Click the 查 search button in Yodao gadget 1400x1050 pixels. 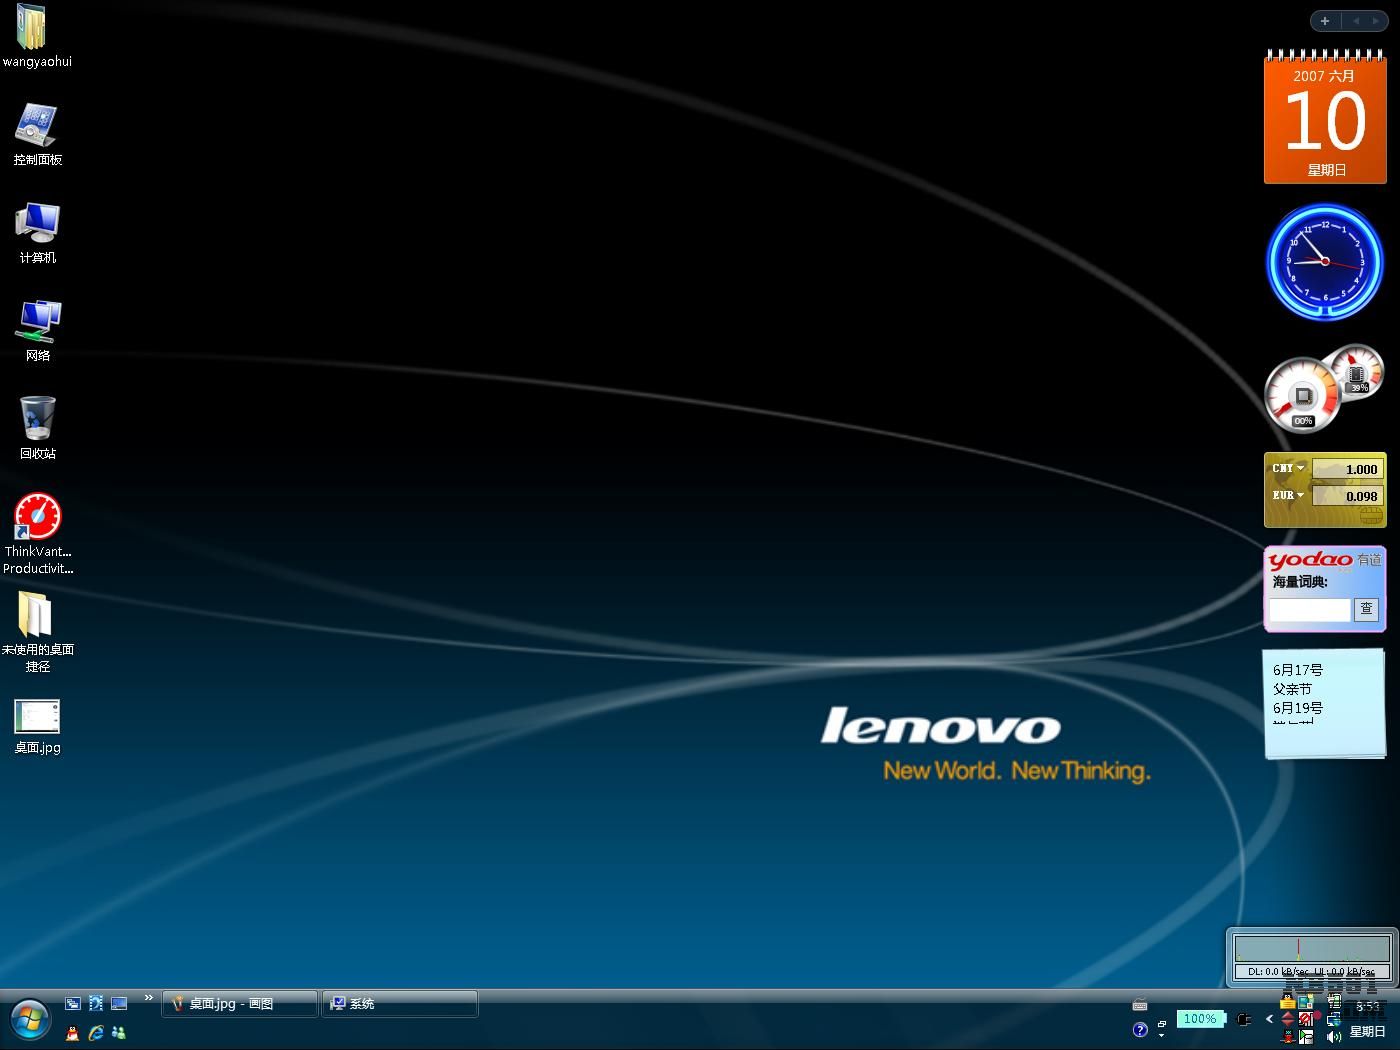pos(1366,609)
